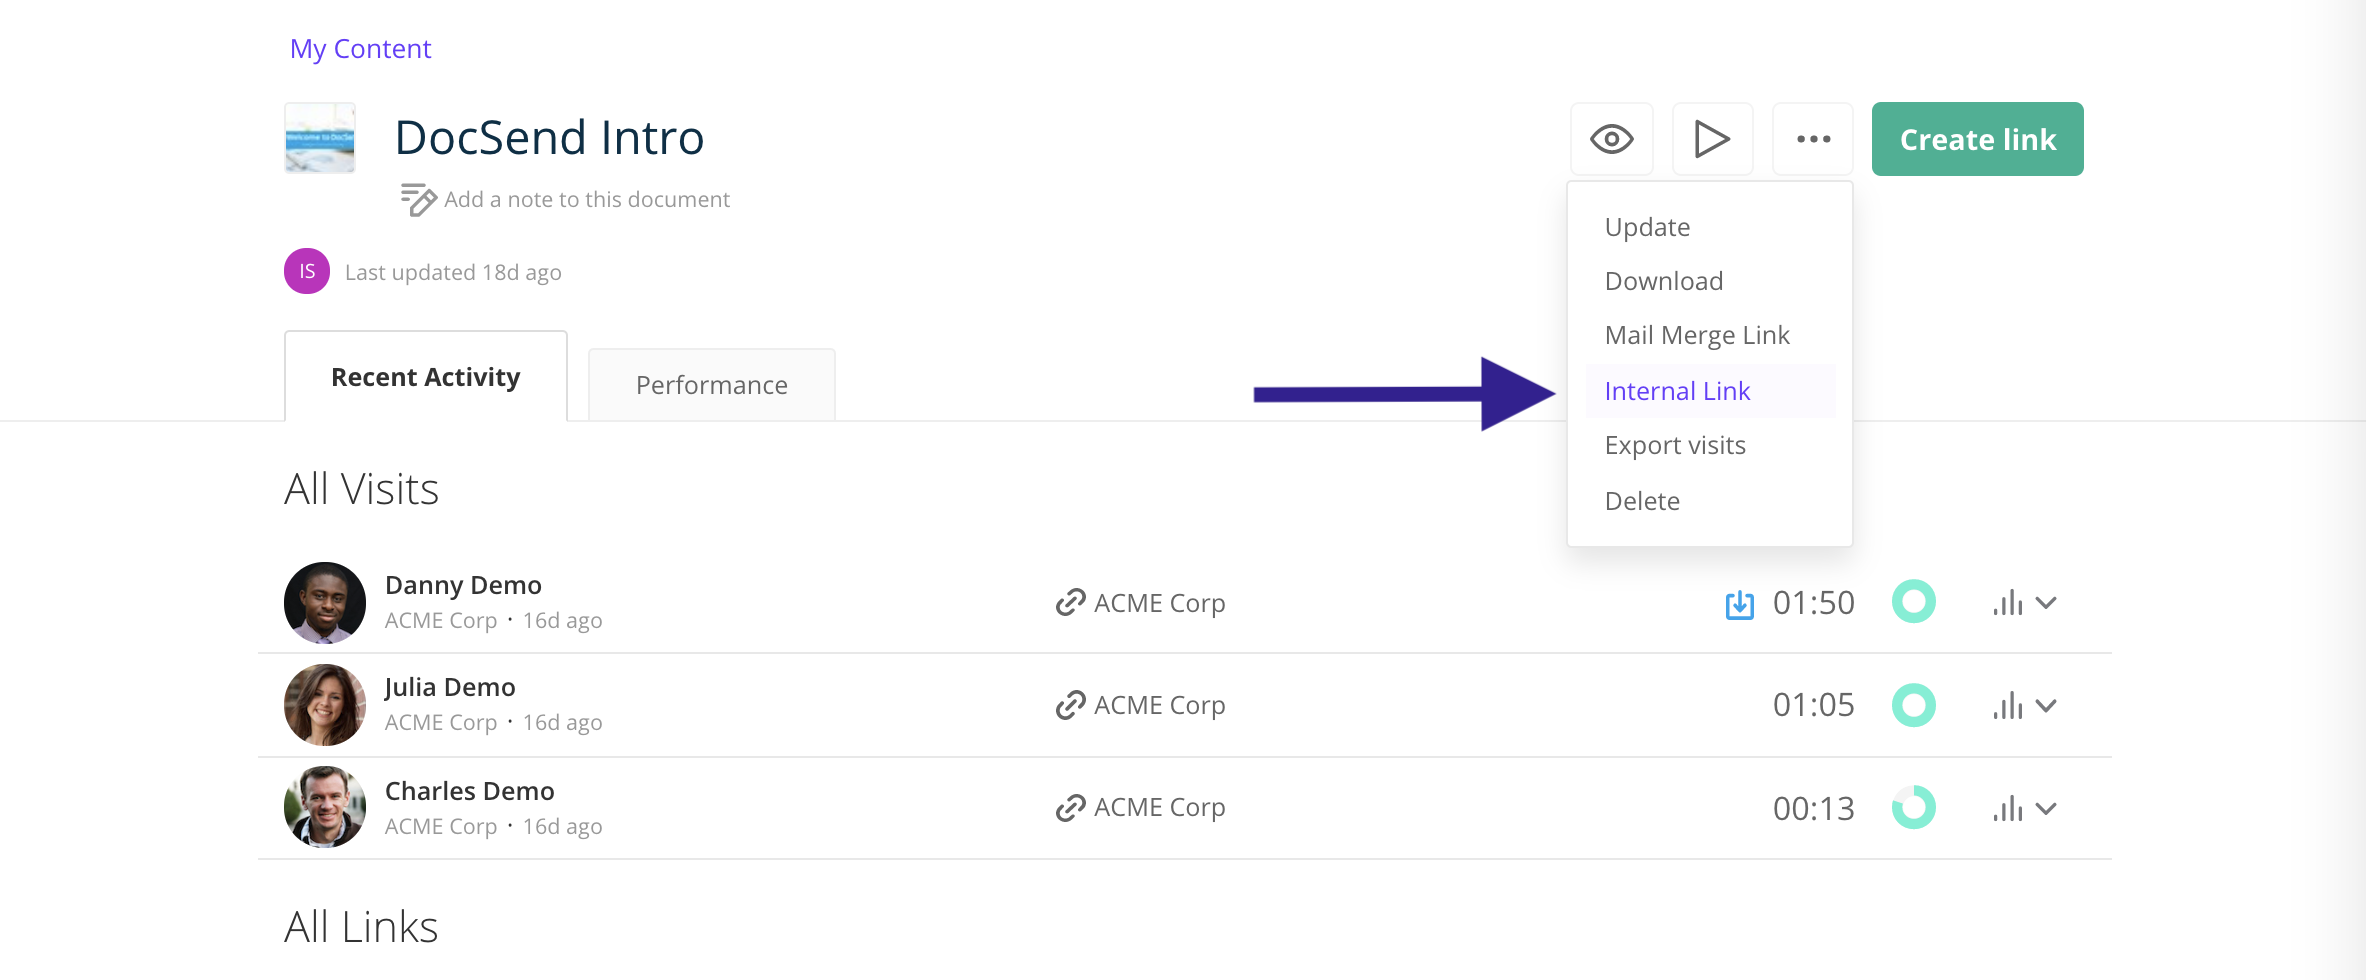Open ACME Corp link in Julia Demo's row
This screenshot has height=980, width=2366.
click(1159, 705)
